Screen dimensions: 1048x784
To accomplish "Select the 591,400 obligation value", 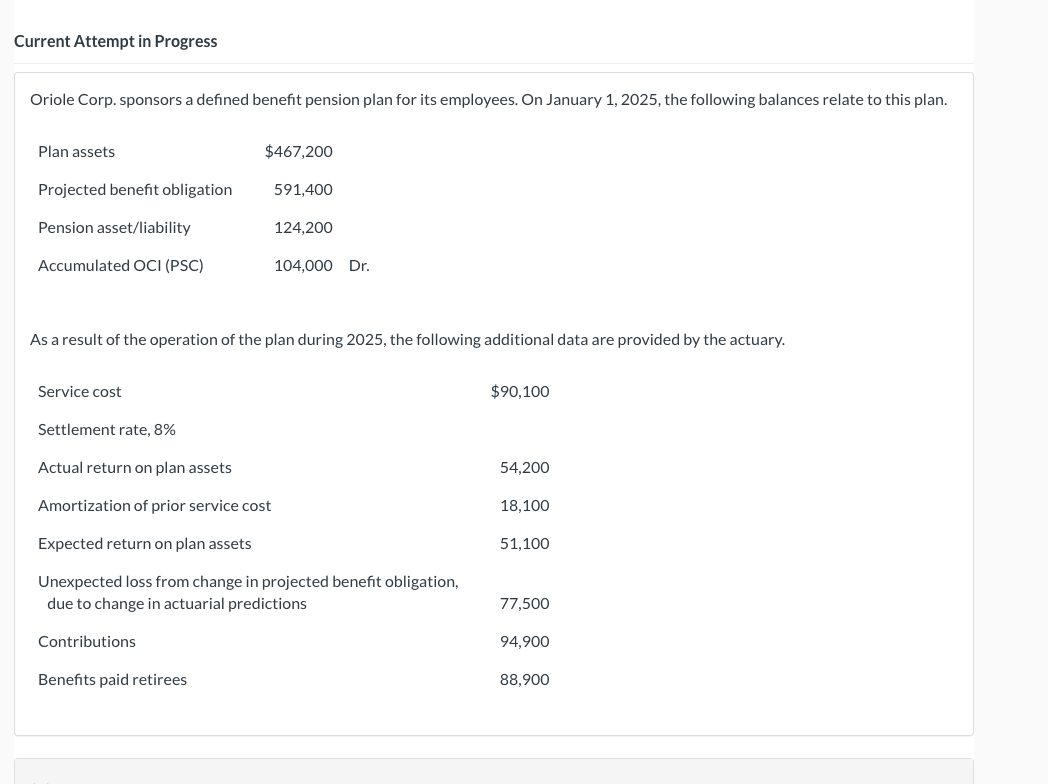I will 303,189.
